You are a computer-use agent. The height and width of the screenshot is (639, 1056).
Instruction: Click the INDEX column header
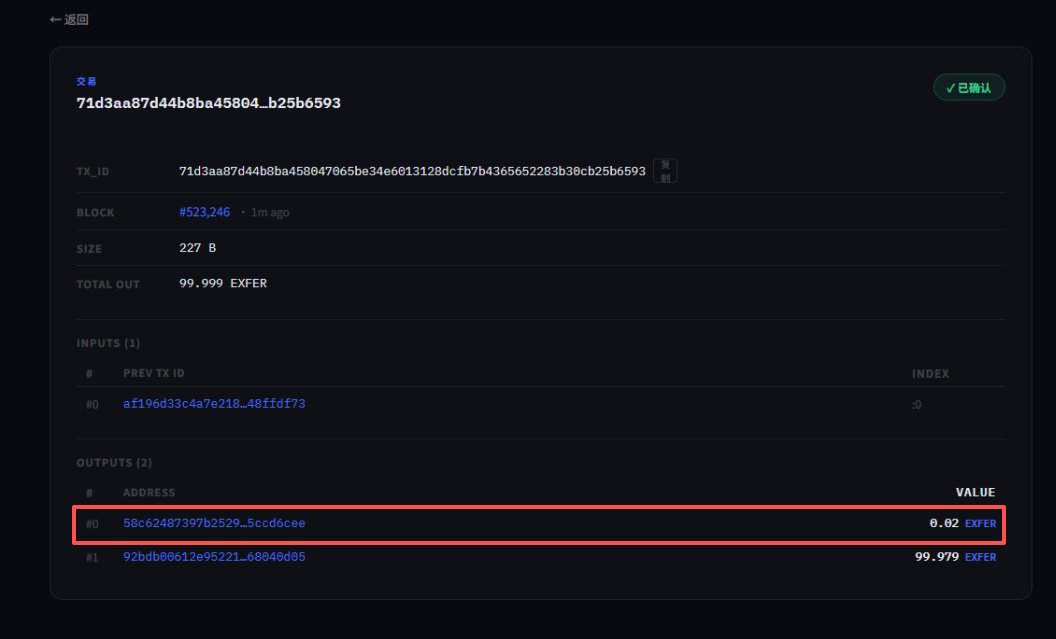930,374
